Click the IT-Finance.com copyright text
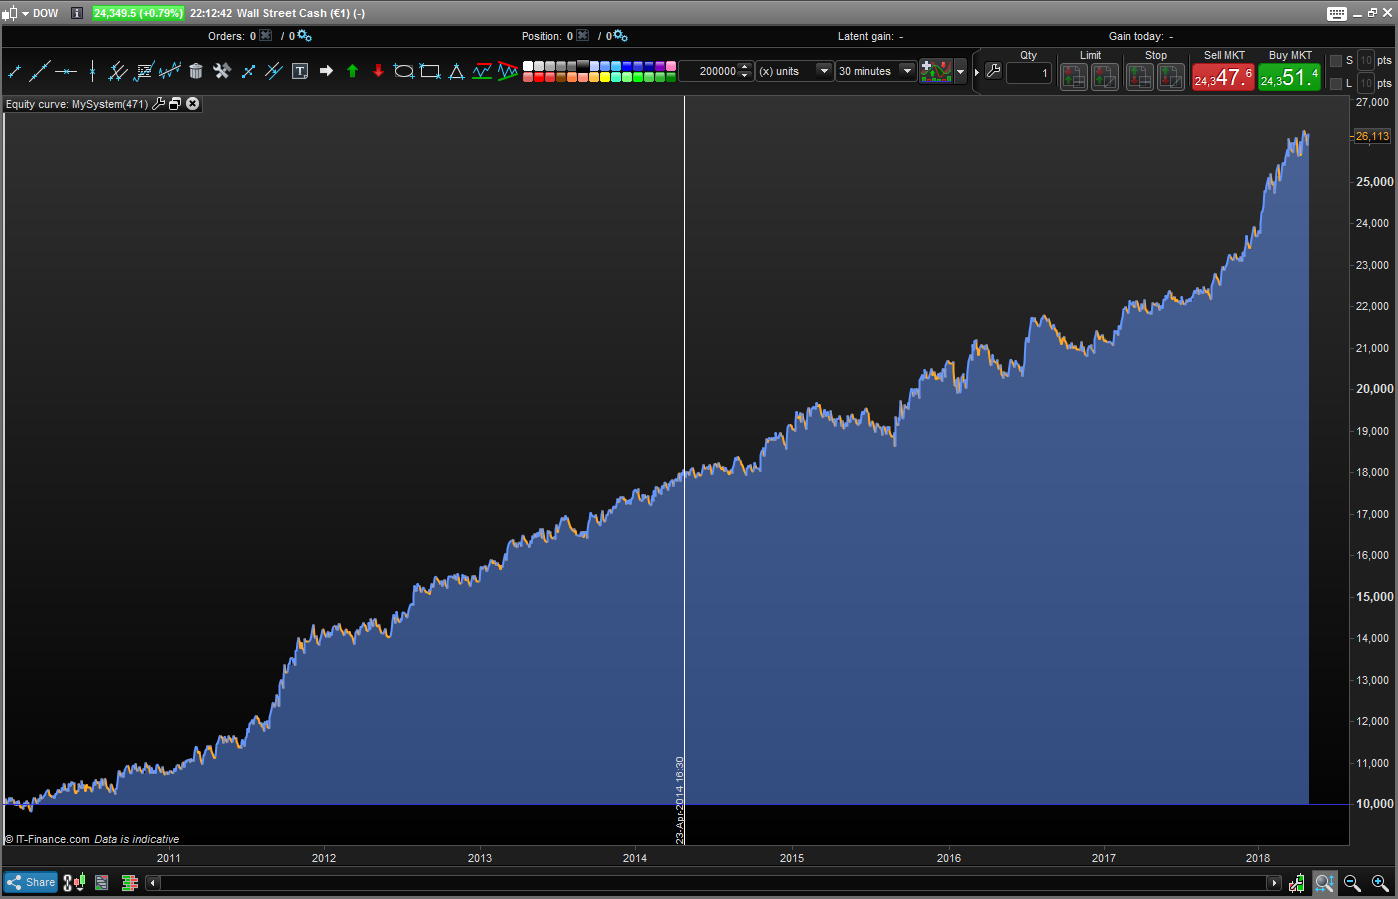The width and height of the screenshot is (1398, 899). tap(47, 839)
